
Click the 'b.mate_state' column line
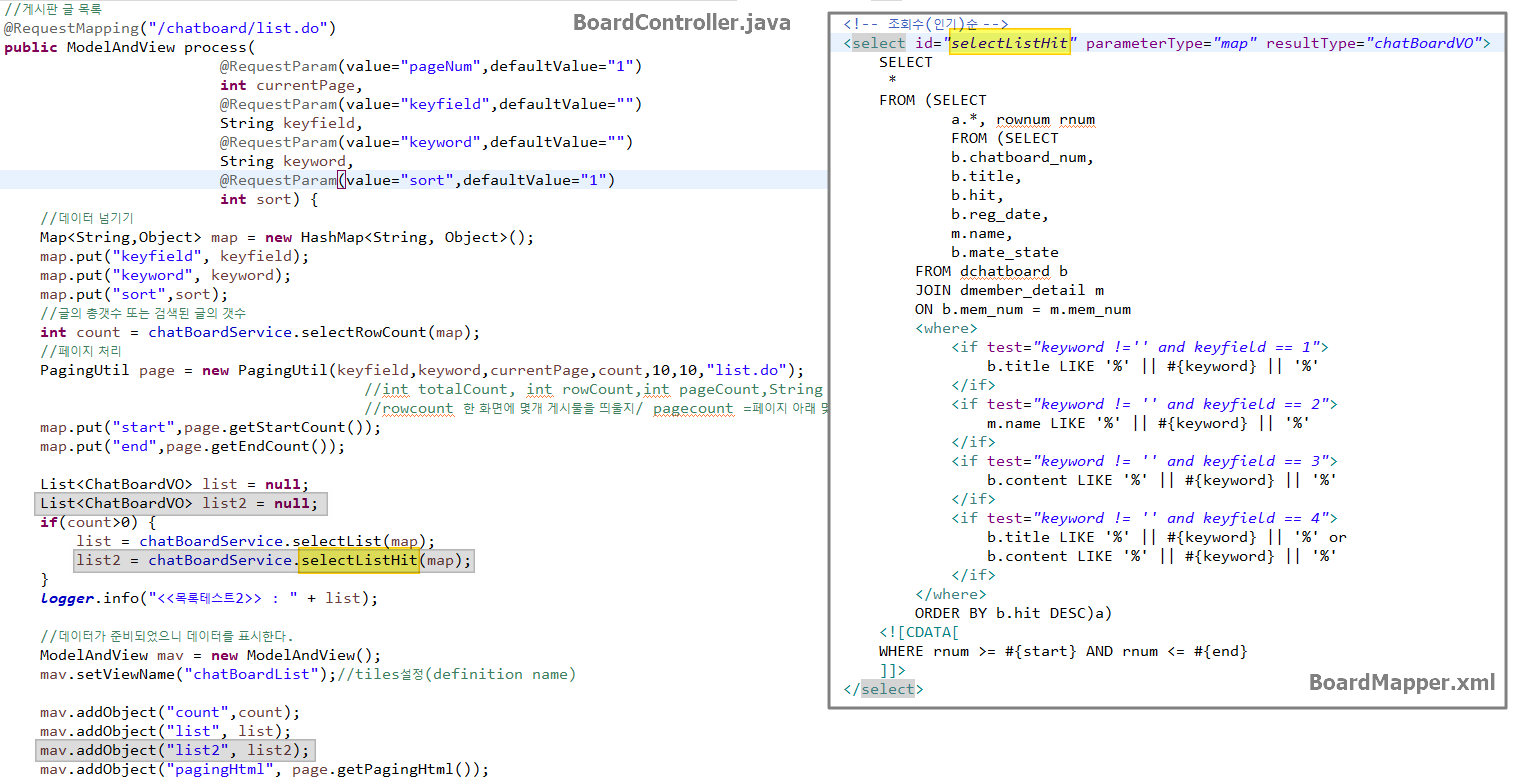1005,252
